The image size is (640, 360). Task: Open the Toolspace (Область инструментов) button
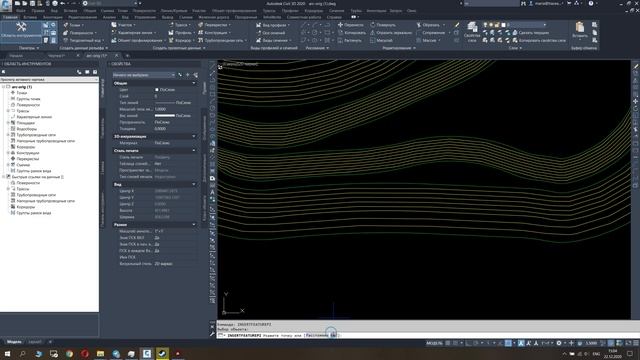pos(21,31)
